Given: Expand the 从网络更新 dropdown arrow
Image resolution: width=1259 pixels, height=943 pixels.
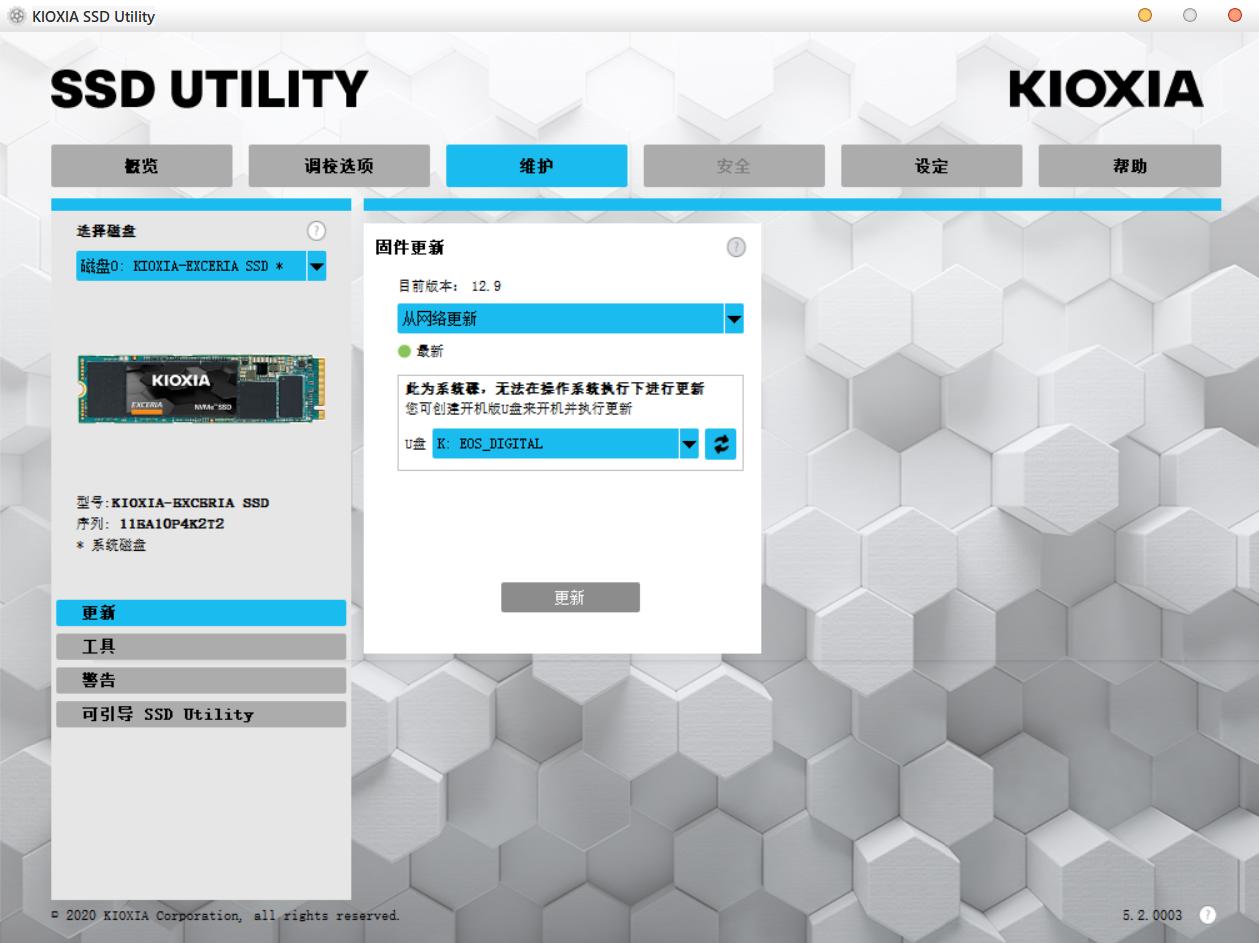Looking at the screenshot, I should 734,319.
